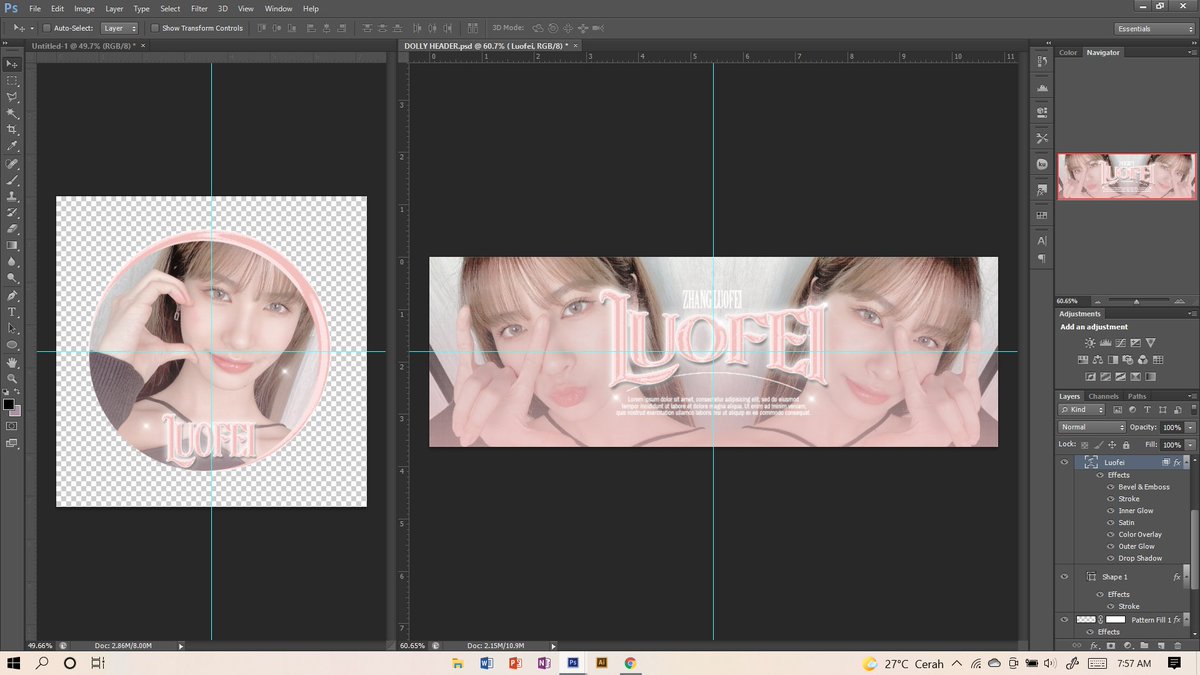Click the Navigator zoom out button
This screenshot has width=1200, height=675.
(1098, 300)
